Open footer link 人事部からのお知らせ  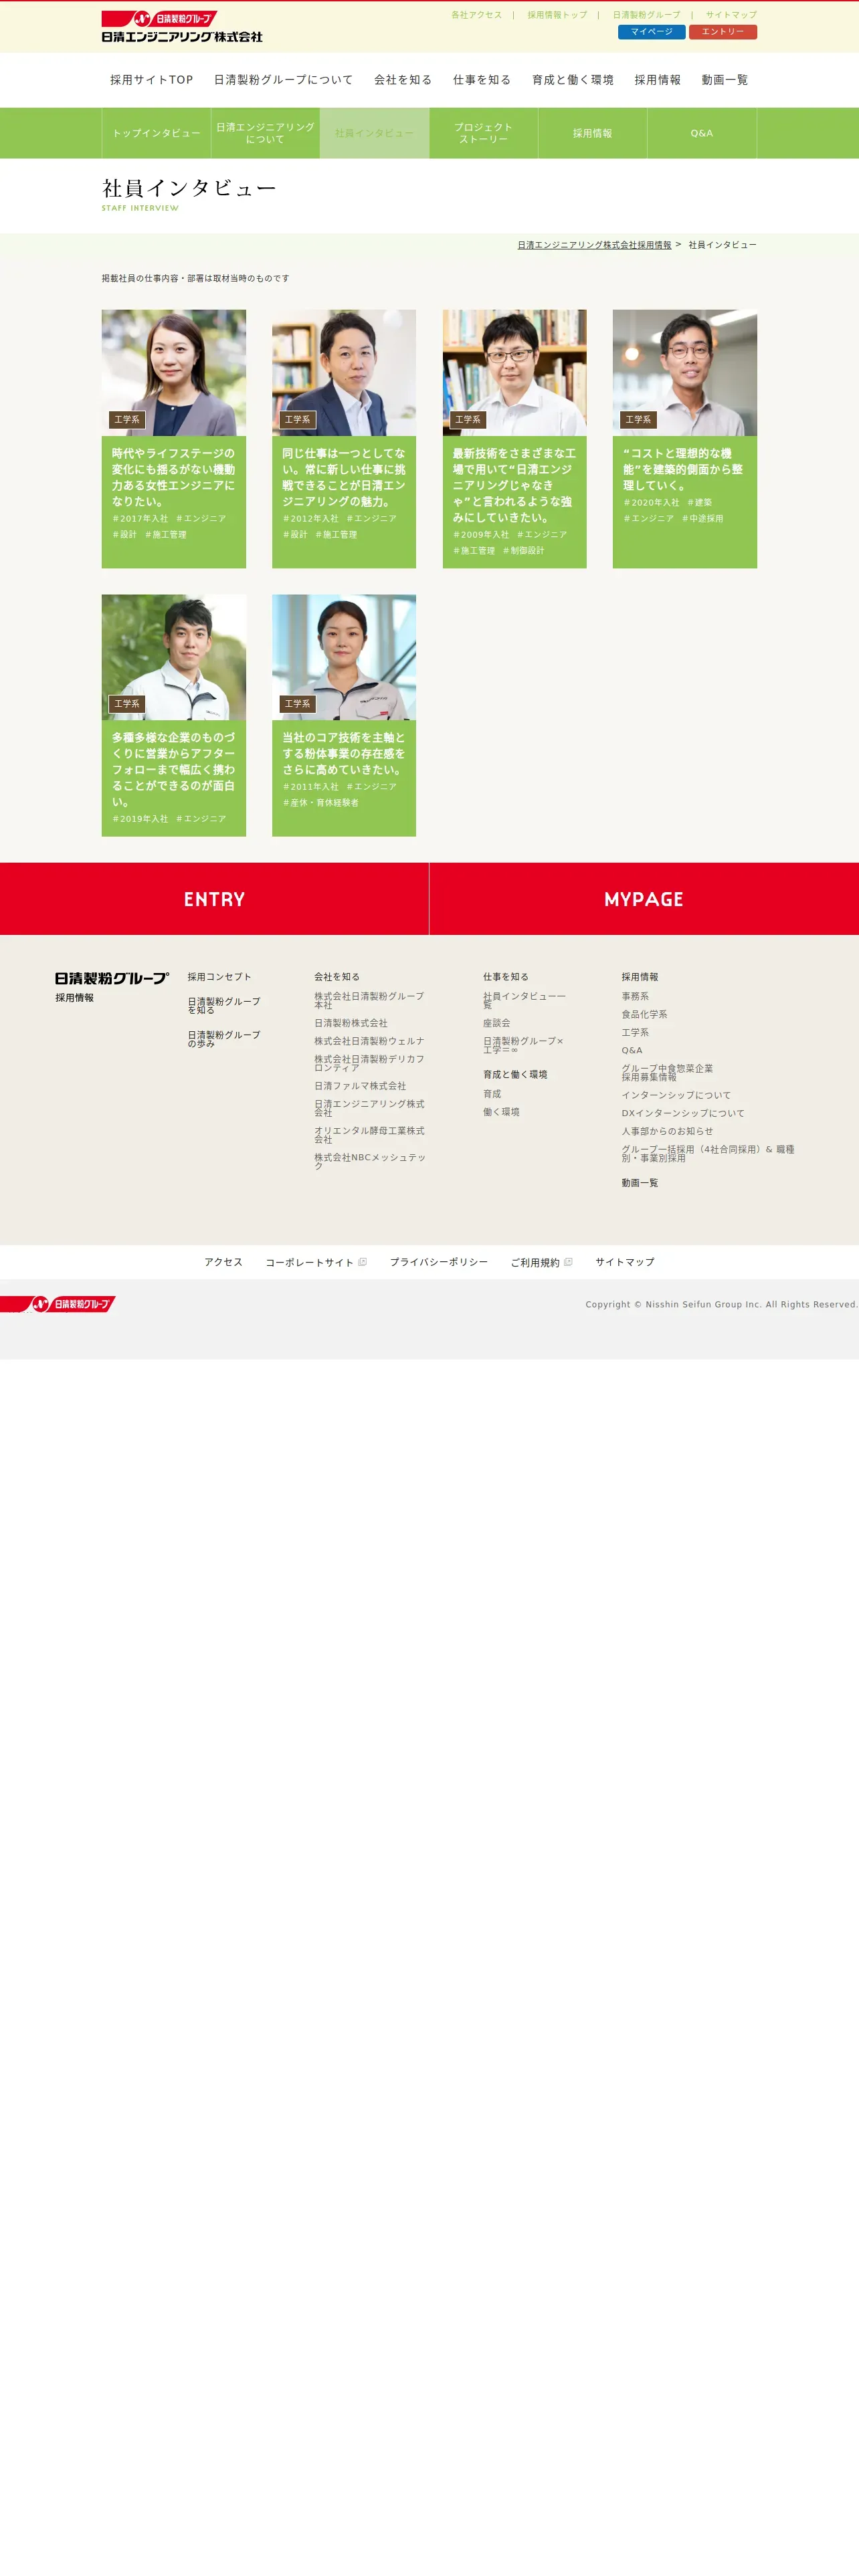pos(667,1131)
